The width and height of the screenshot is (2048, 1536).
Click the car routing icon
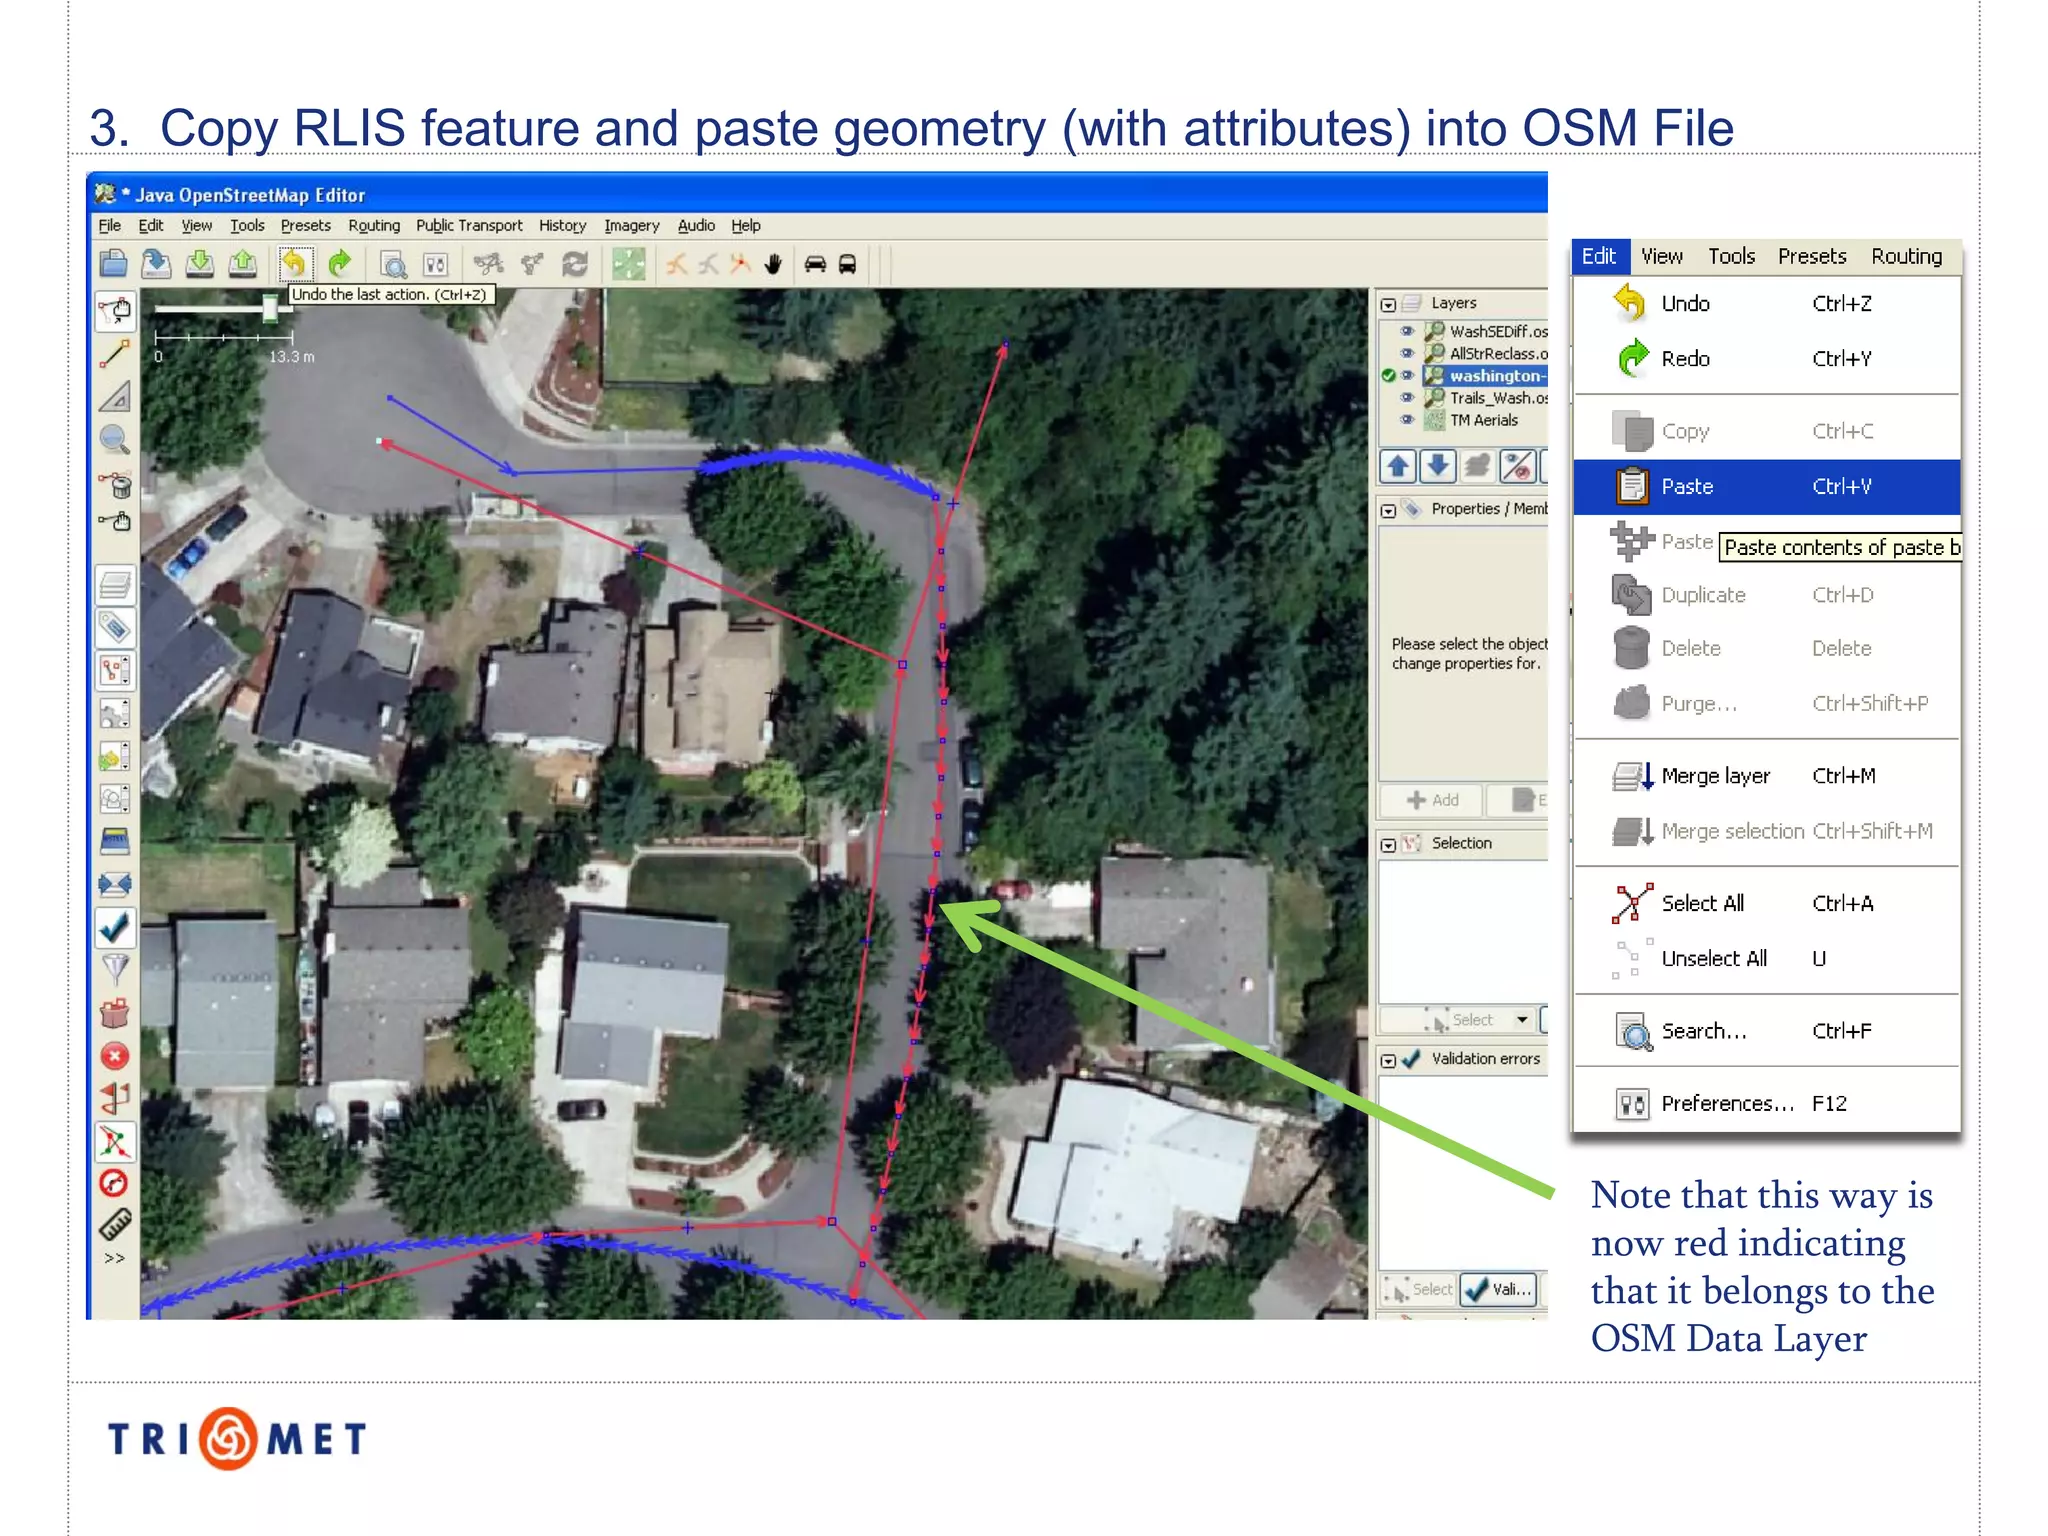[816, 264]
